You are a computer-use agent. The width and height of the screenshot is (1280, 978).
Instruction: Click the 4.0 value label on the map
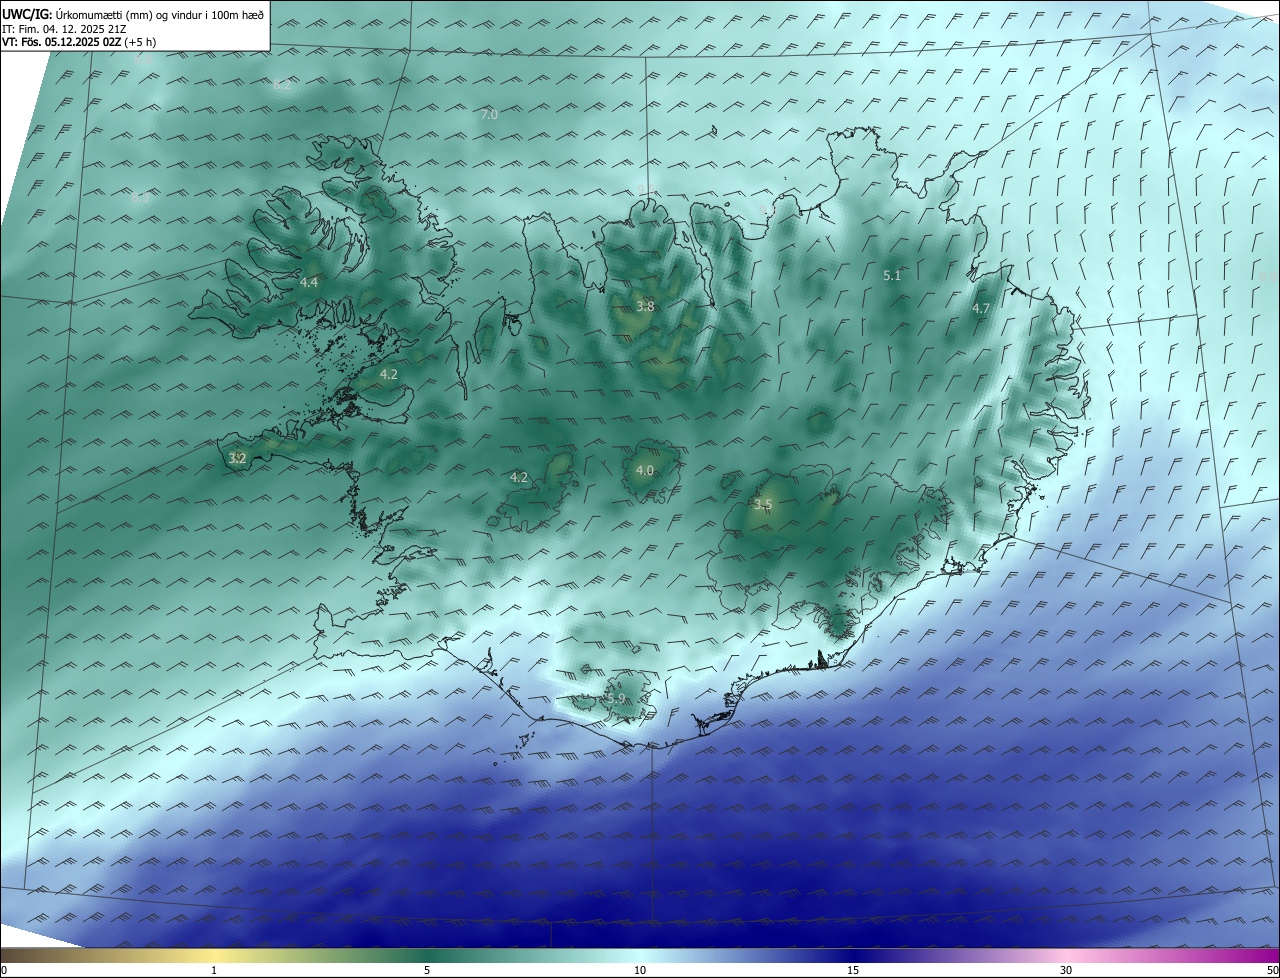[x=645, y=470]
